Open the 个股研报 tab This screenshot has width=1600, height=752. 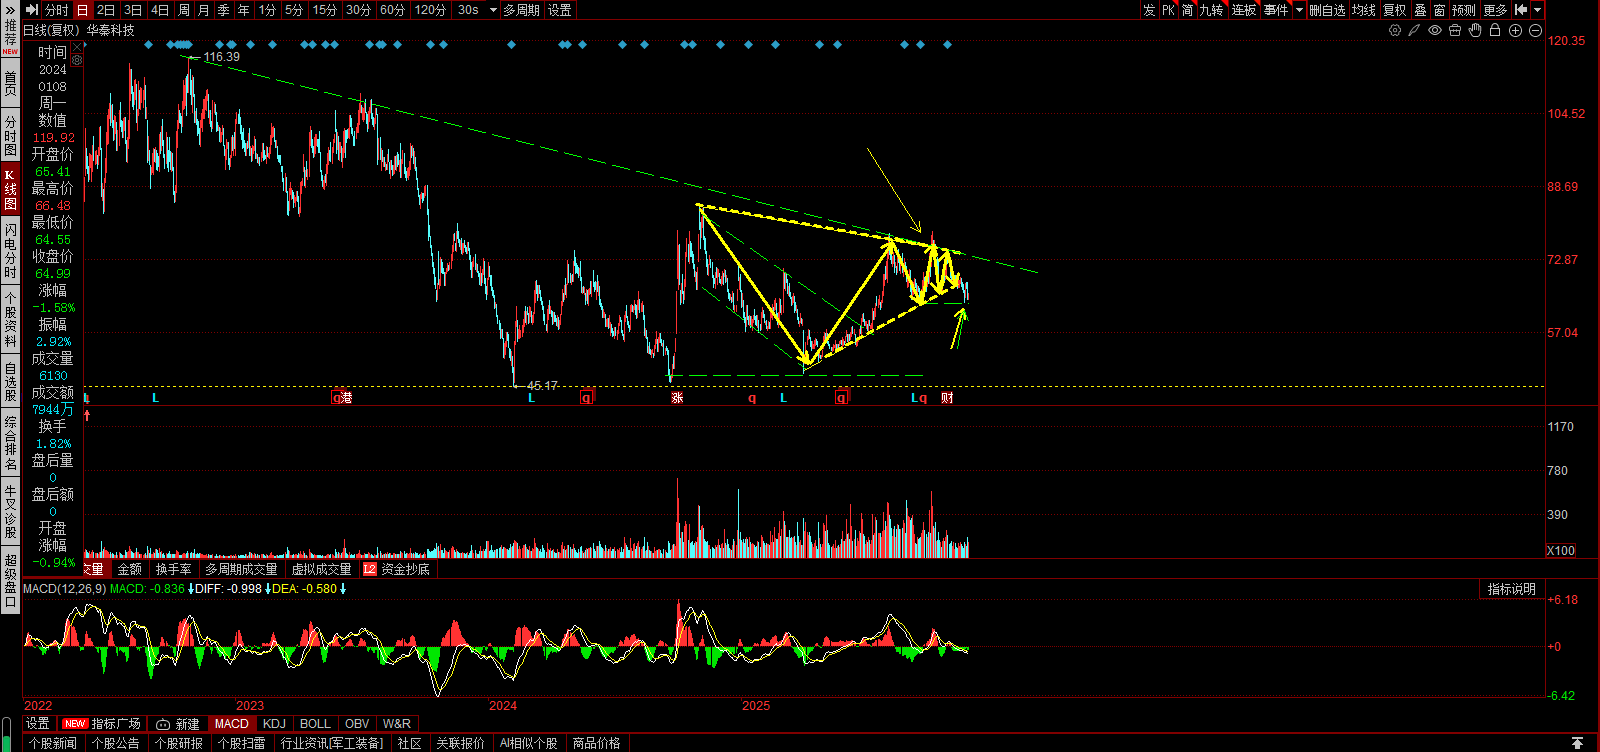[x=179, y=743]
